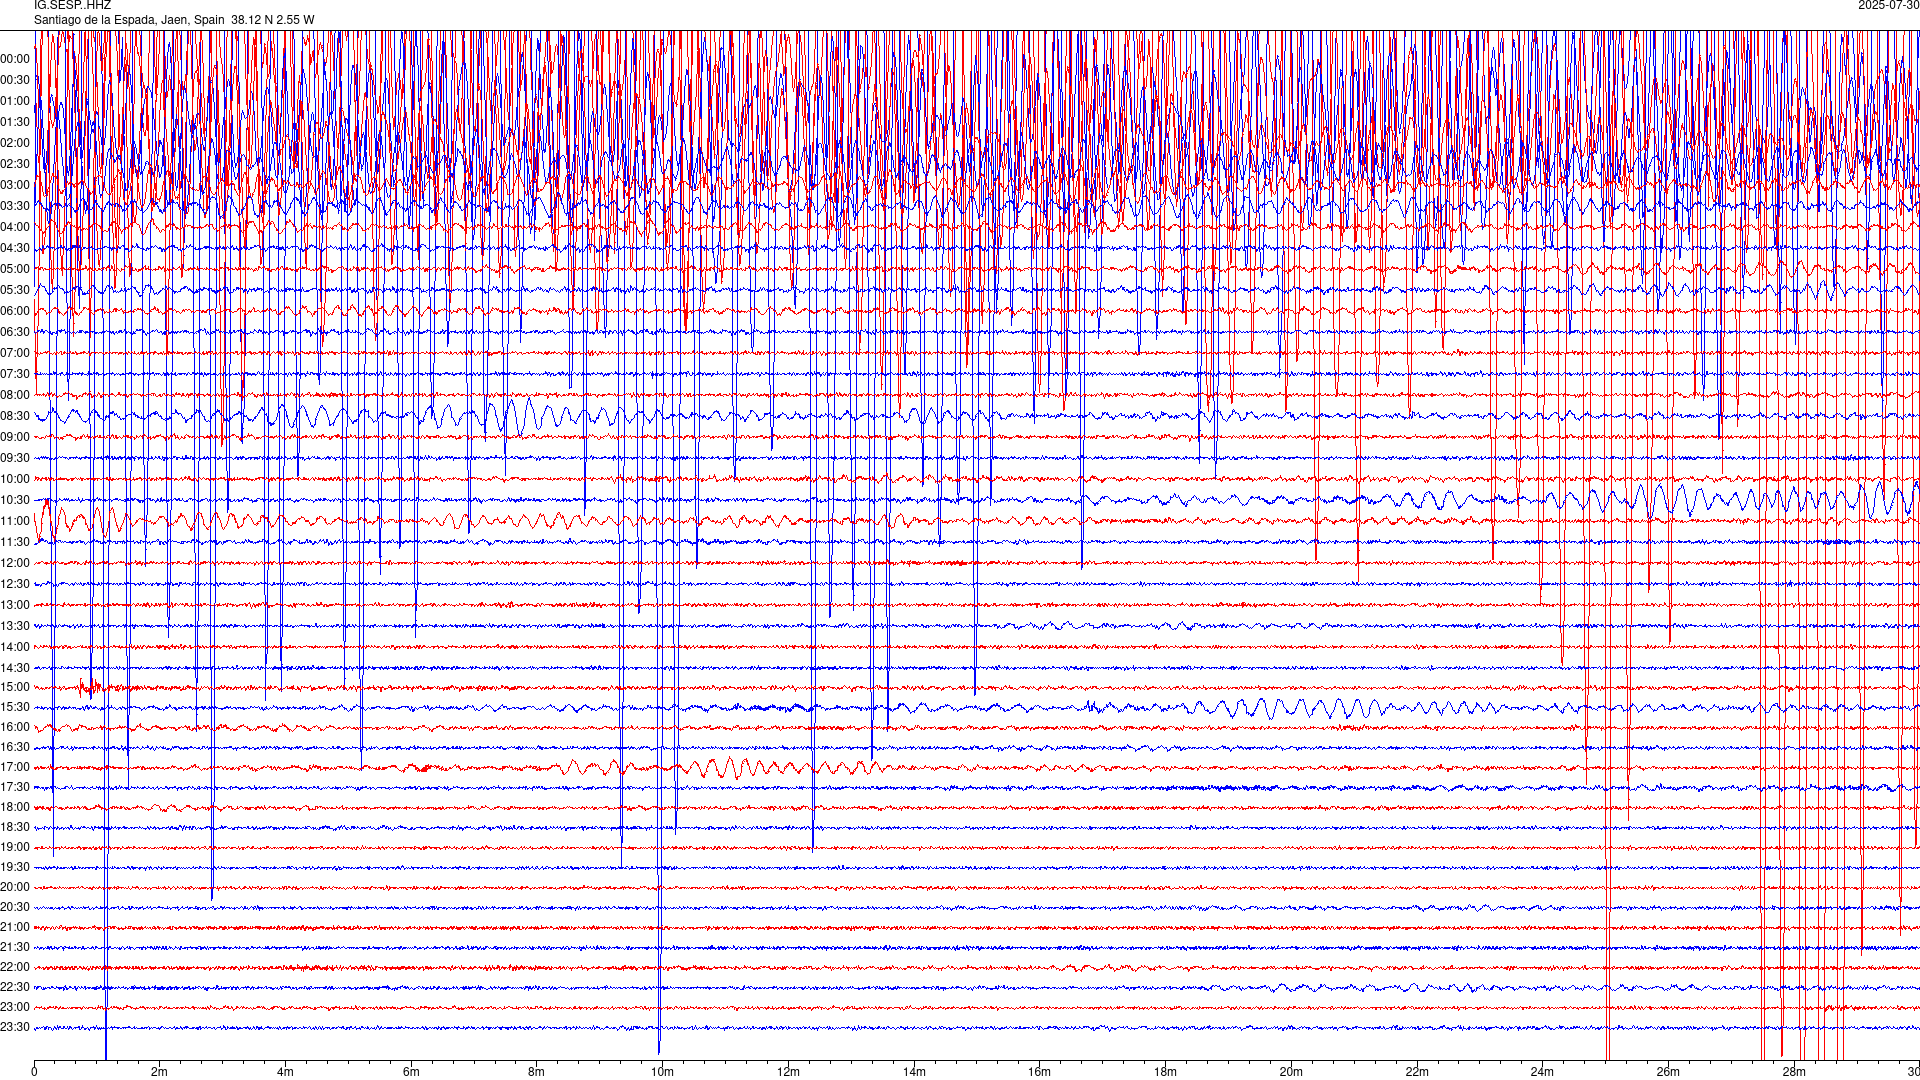
Task: Click the 2m mark on bottom axis
Action: pos(159,1072)
